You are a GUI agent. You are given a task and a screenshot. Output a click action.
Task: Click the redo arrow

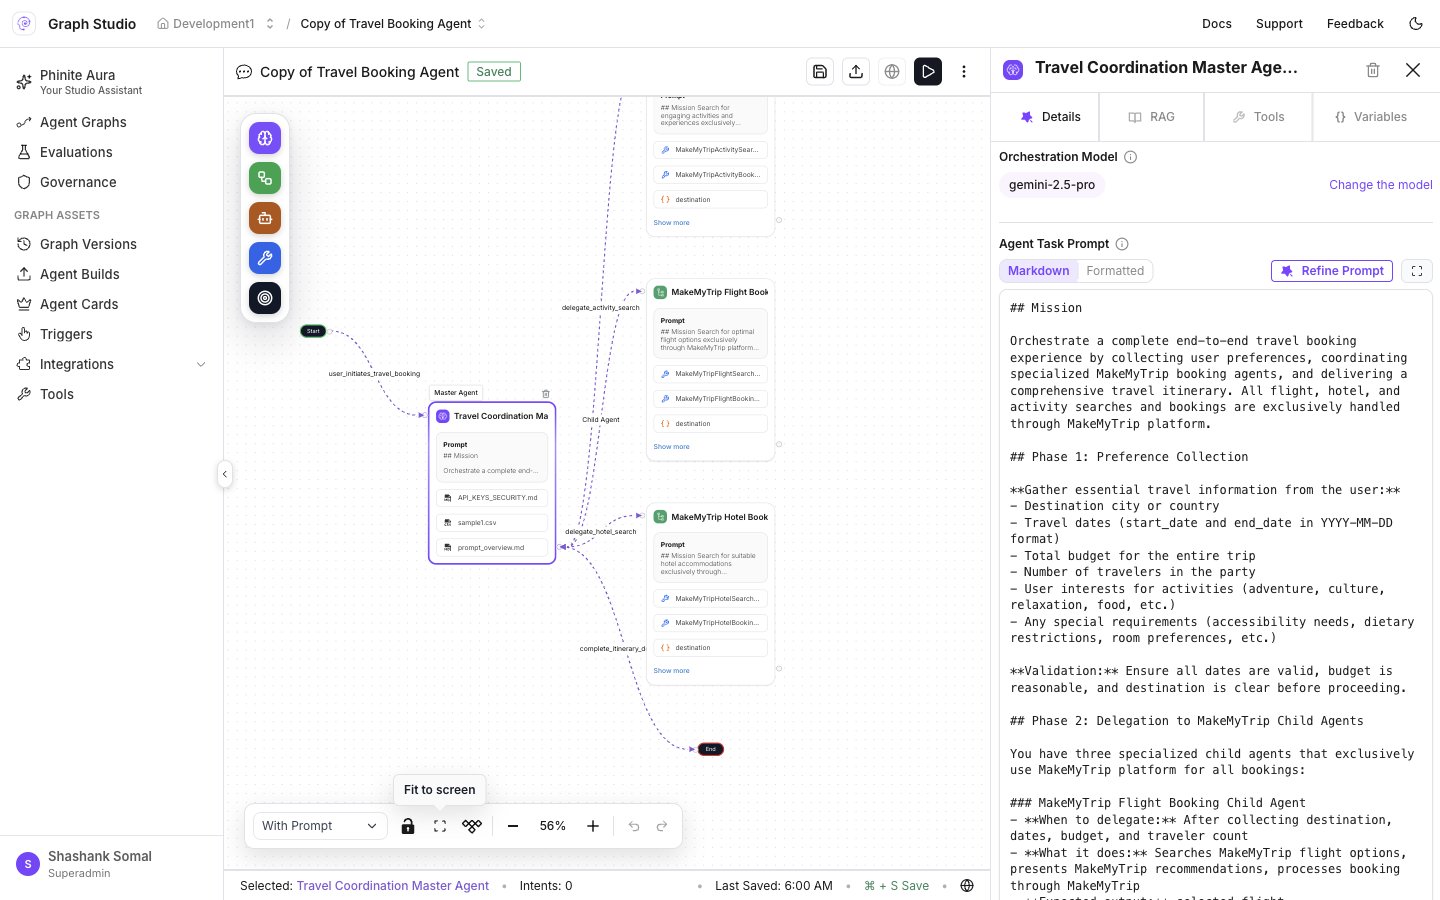click(x=662, y=826)
